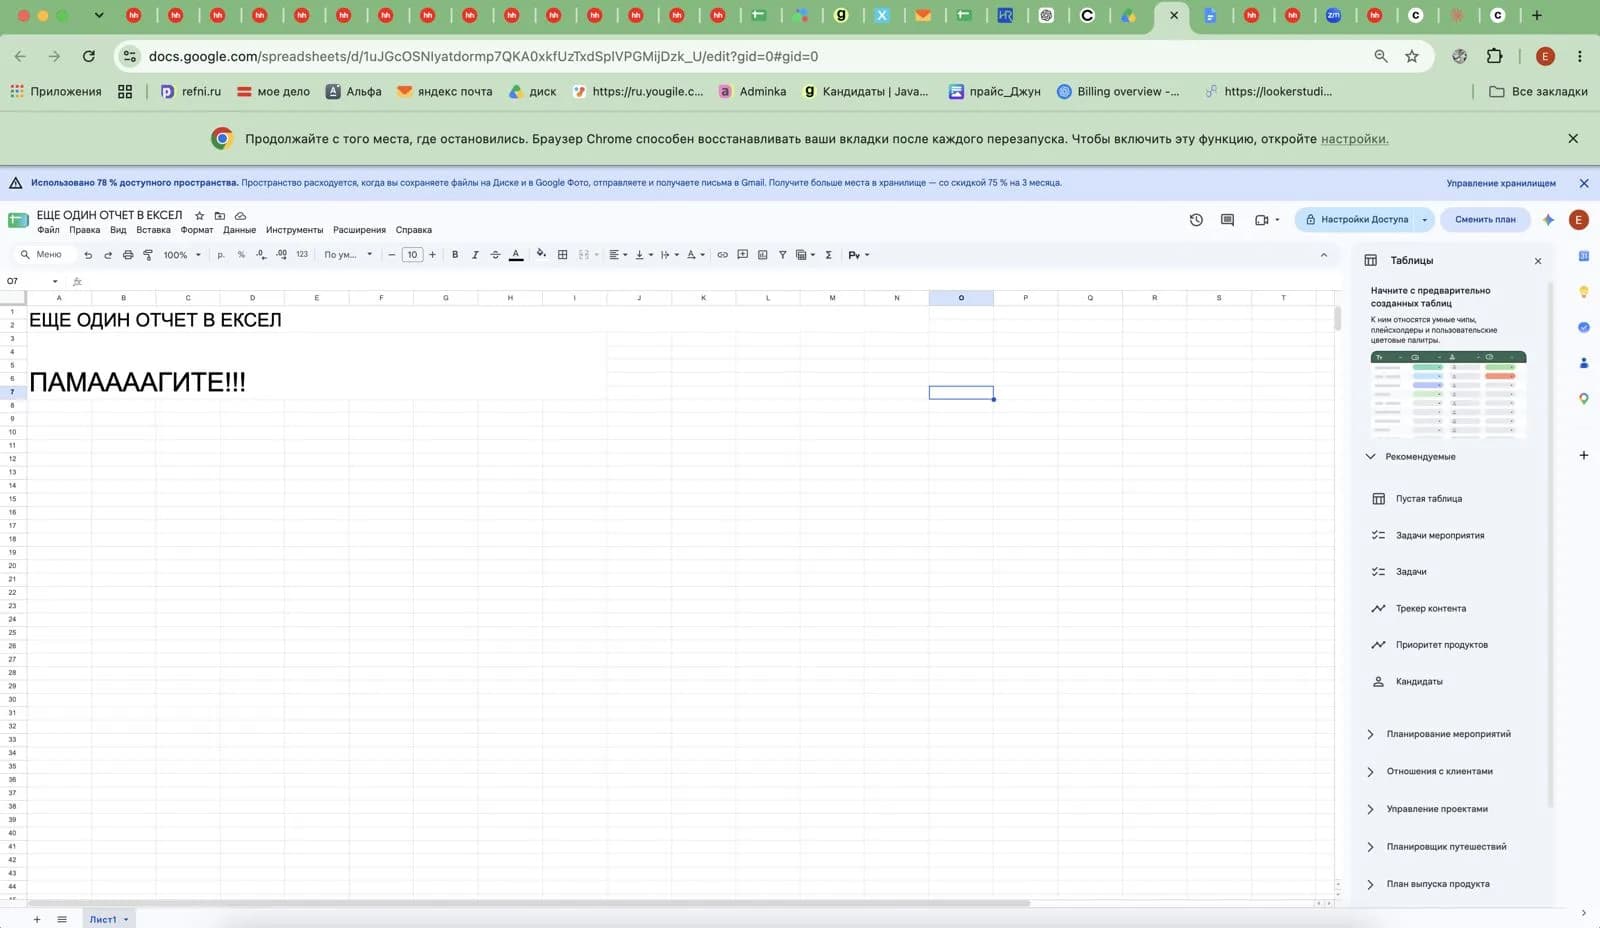Star the spreadsheet document
1600x928 pixels.
(200, 216)
